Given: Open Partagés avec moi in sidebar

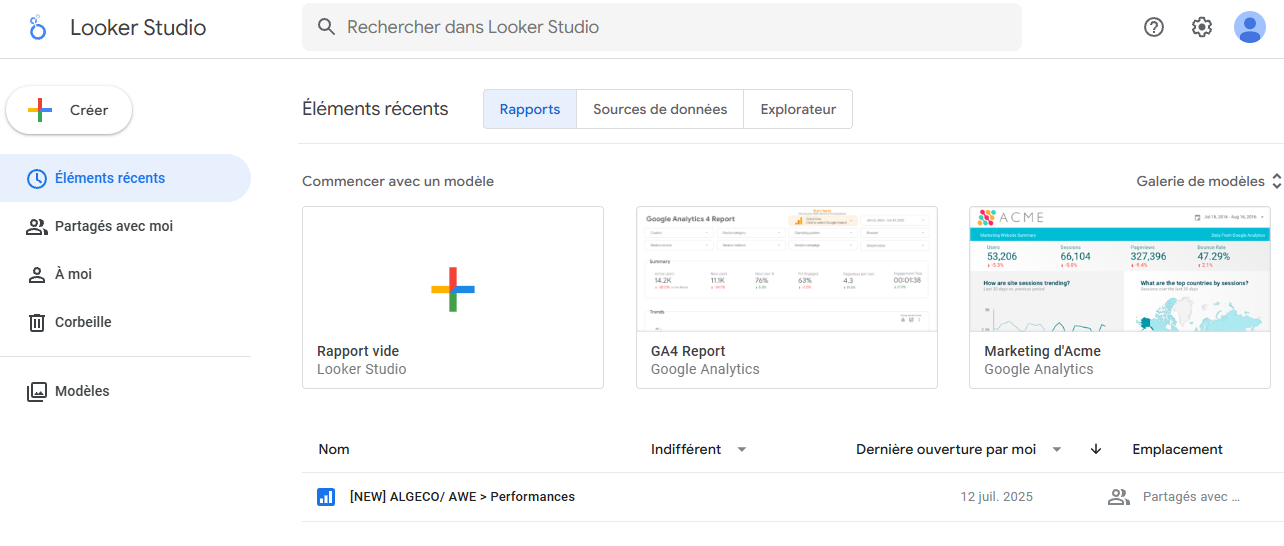Looking at the screenshot, I should [x=125, y=227].
